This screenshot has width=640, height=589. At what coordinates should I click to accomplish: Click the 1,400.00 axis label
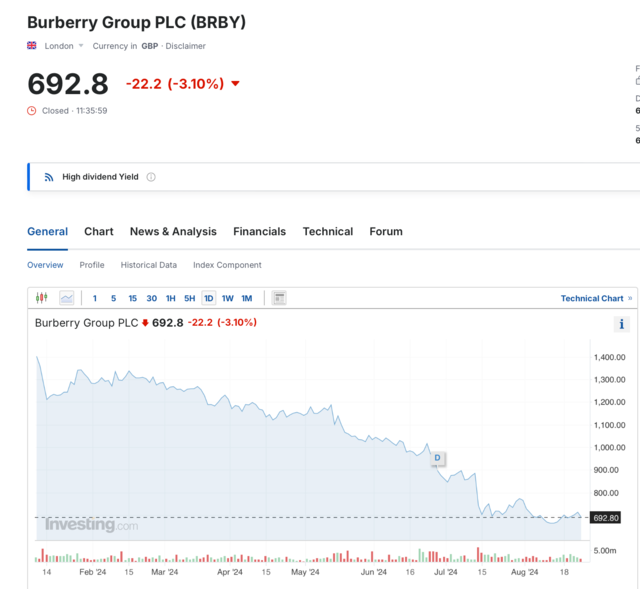point(609,357)
